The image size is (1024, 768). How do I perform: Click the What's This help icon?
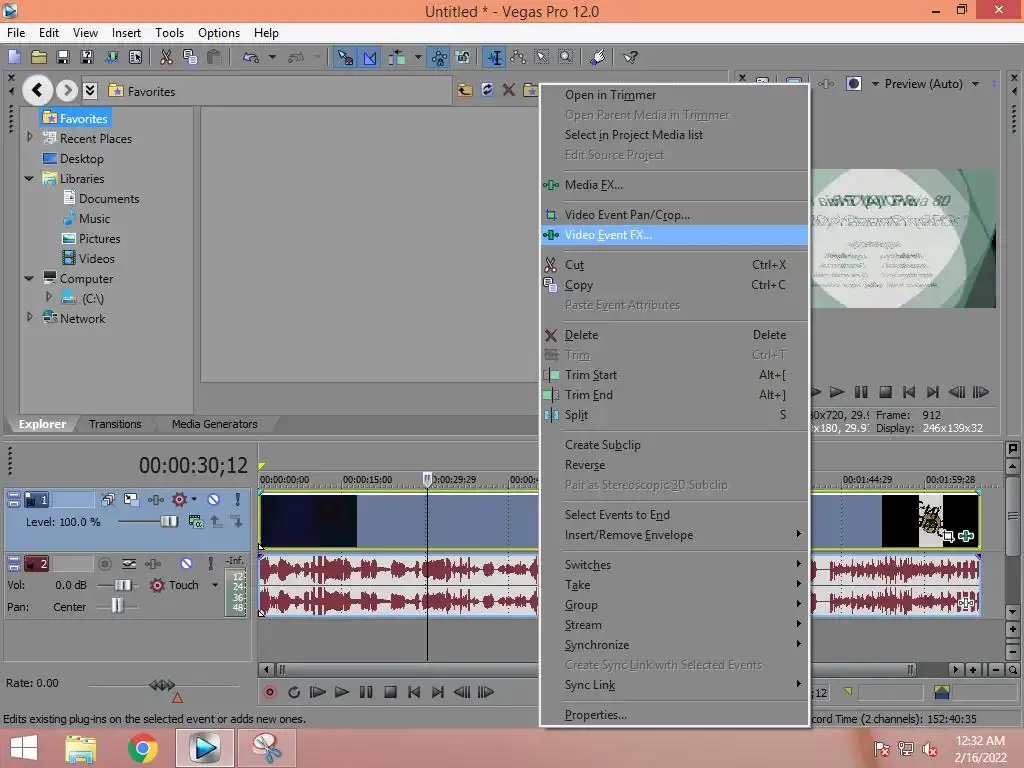click(x=630, y=57)
